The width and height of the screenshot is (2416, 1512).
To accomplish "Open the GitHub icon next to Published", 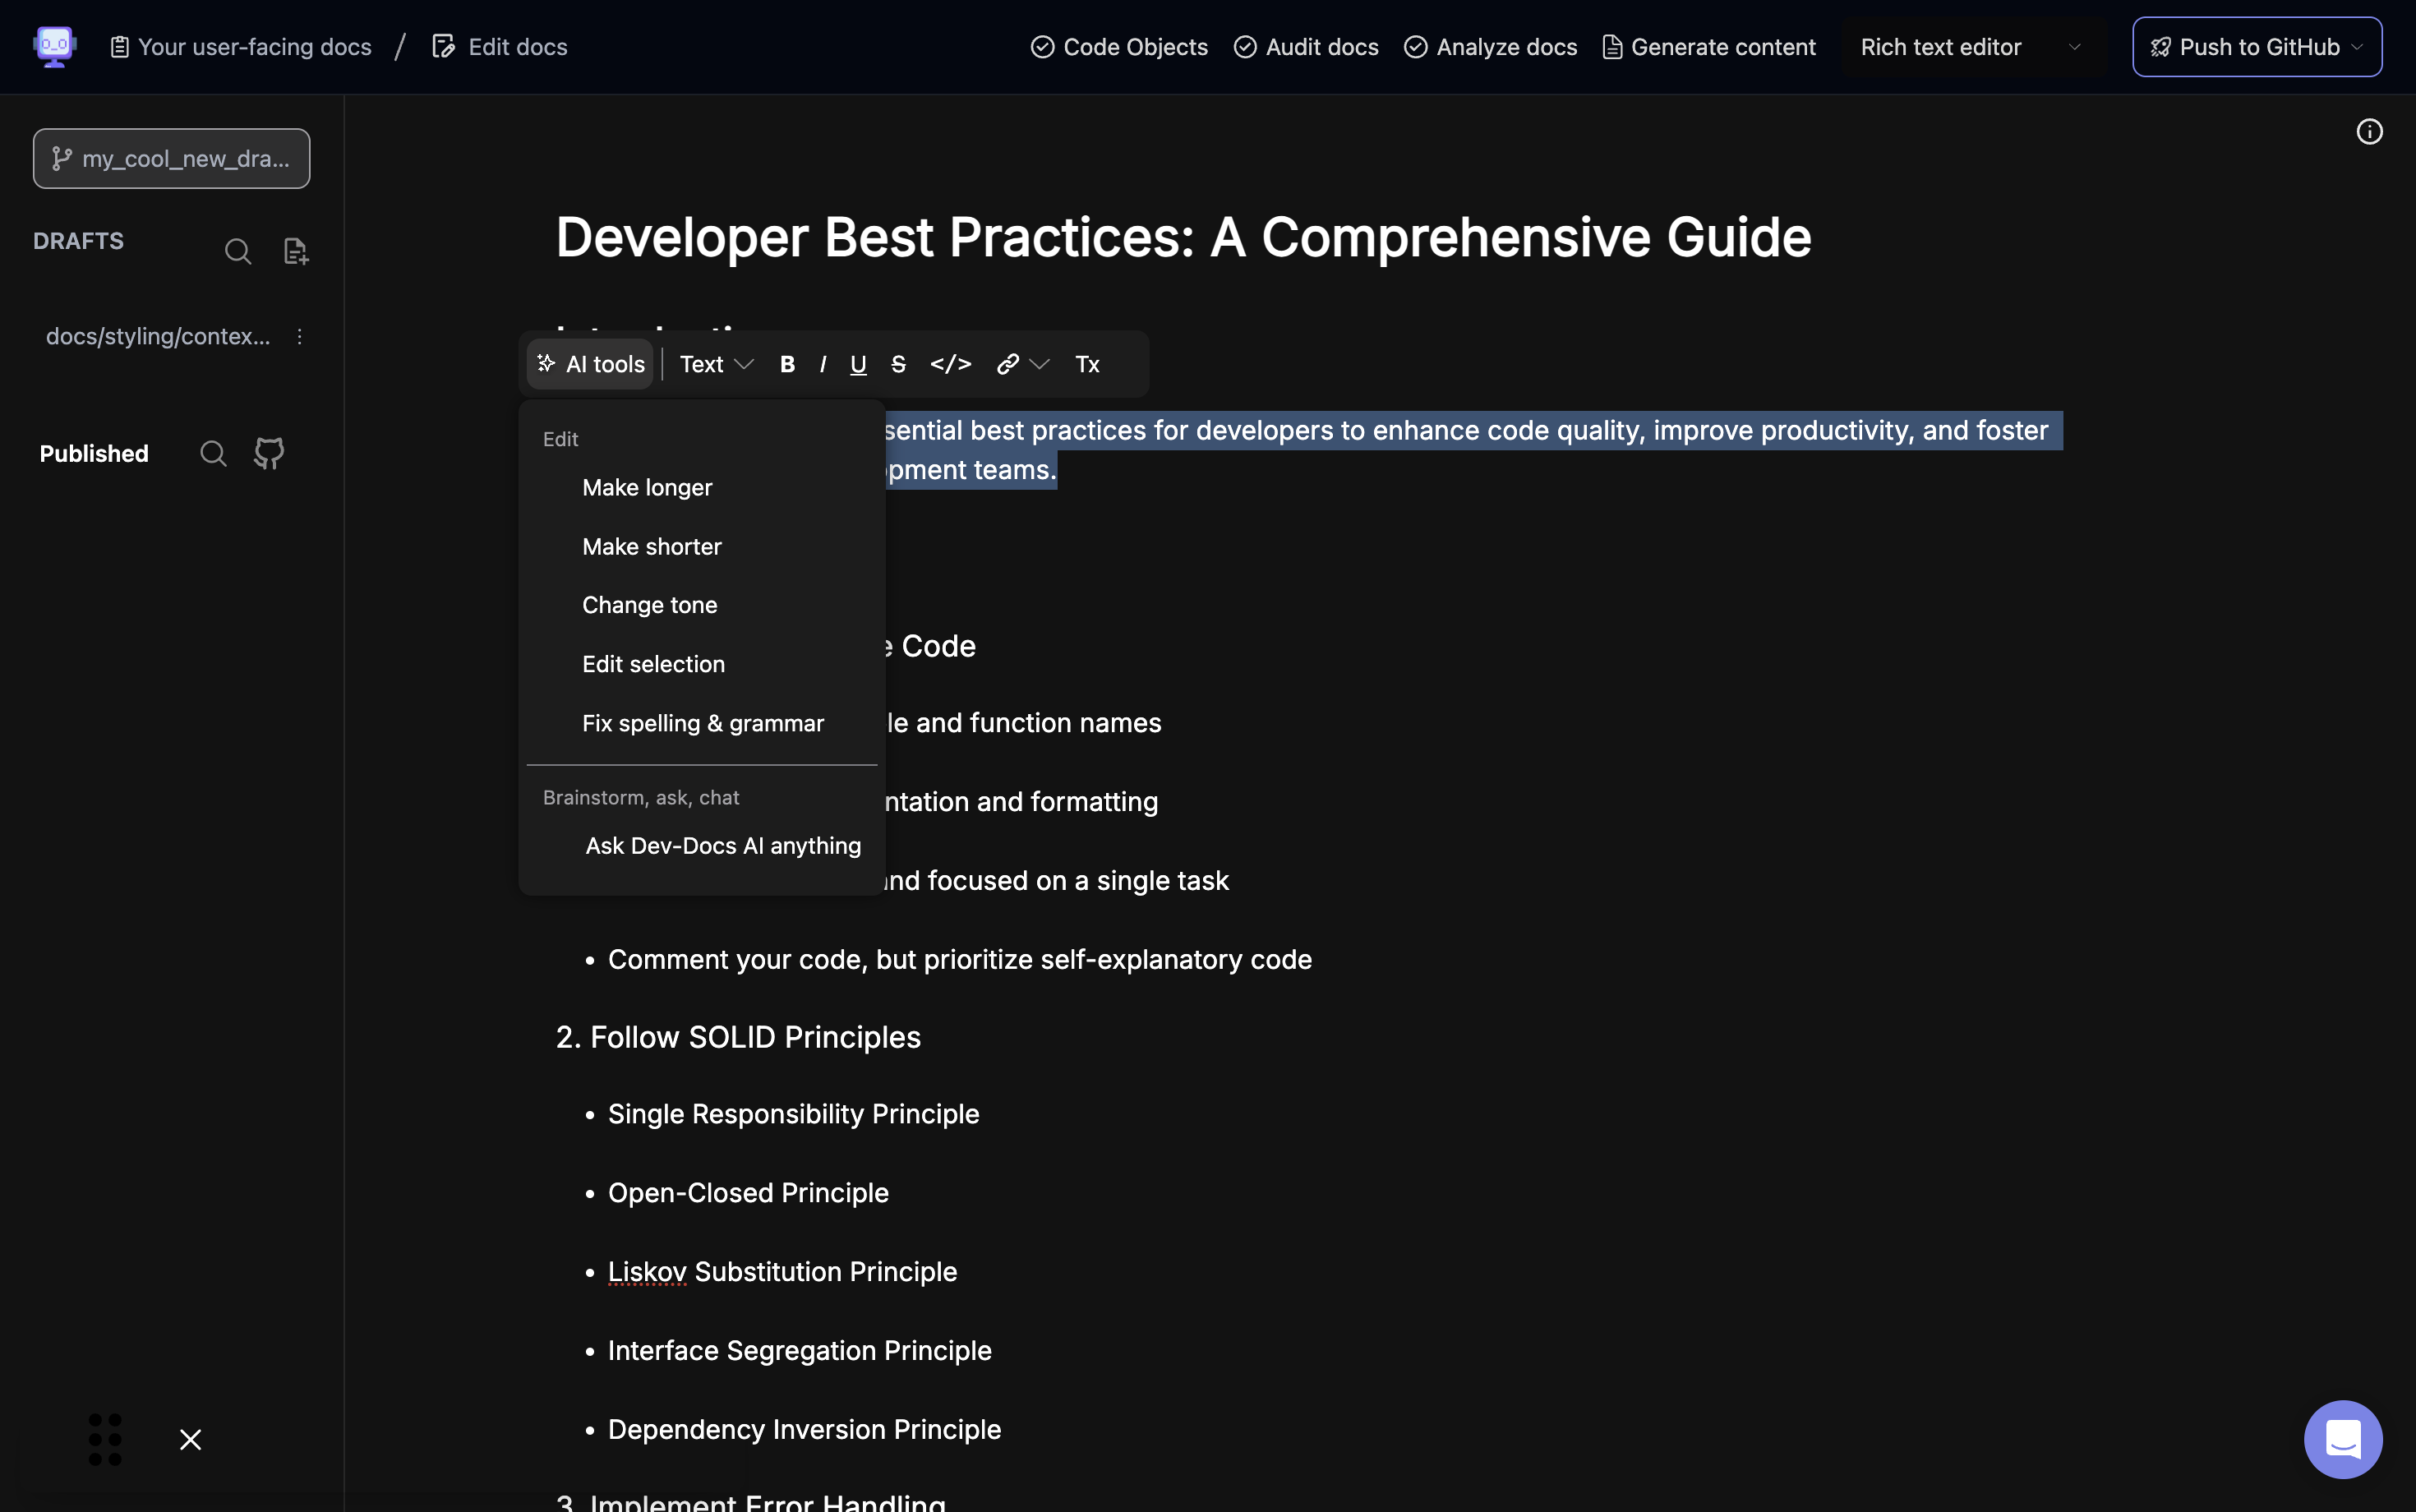I will (269, 453).
